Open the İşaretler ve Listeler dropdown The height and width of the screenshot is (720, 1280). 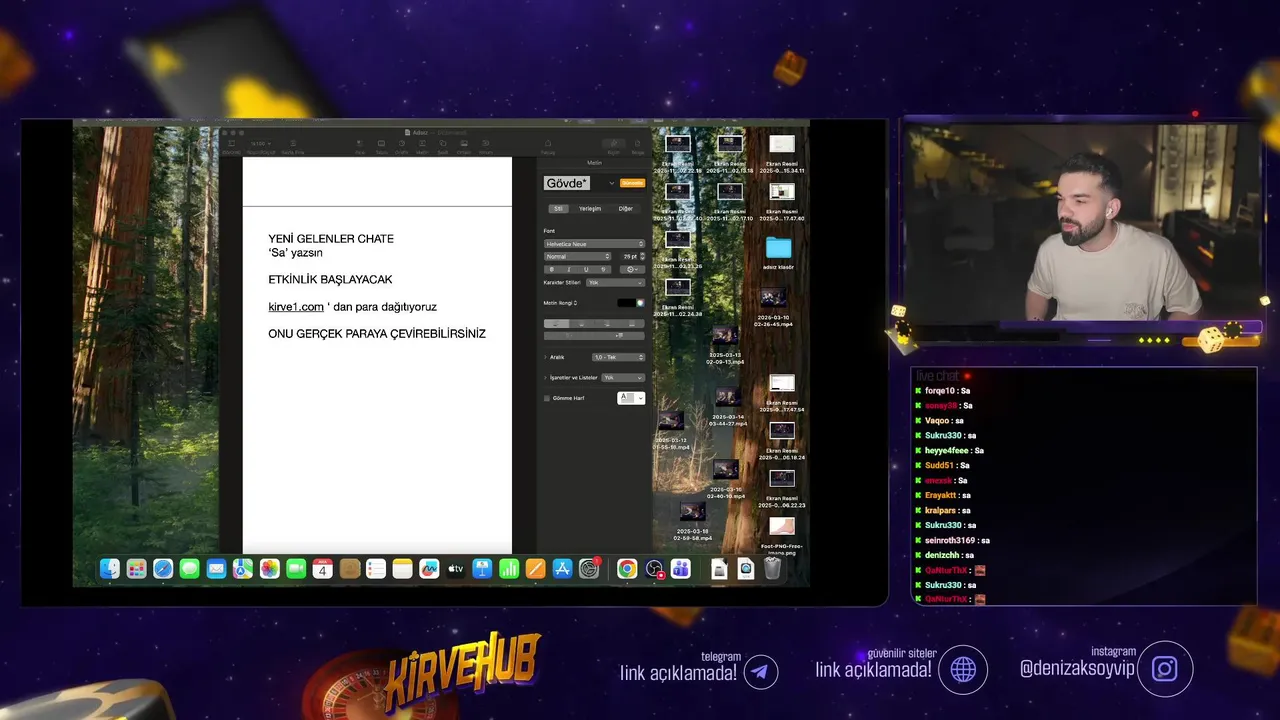coord(623,377)
